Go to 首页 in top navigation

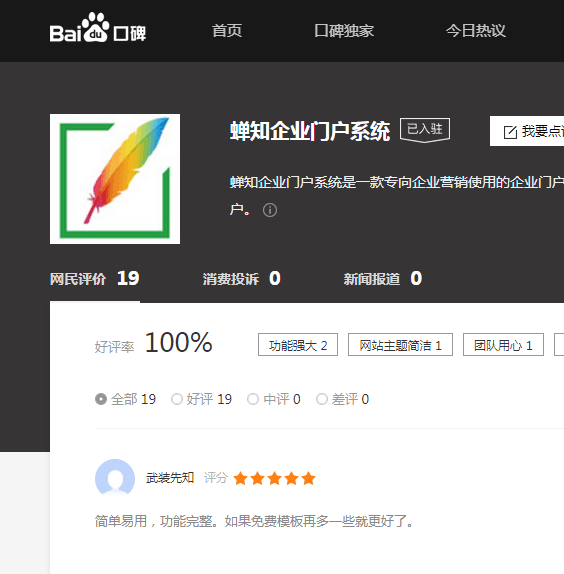[x=227, y=31]
